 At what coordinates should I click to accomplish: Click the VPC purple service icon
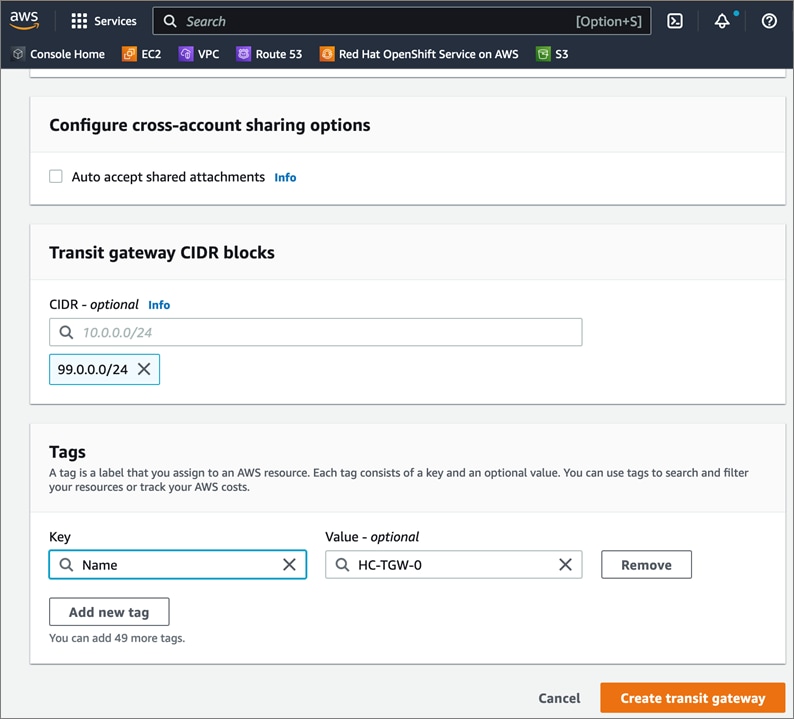pyautogui.click(x=186, y=54)
